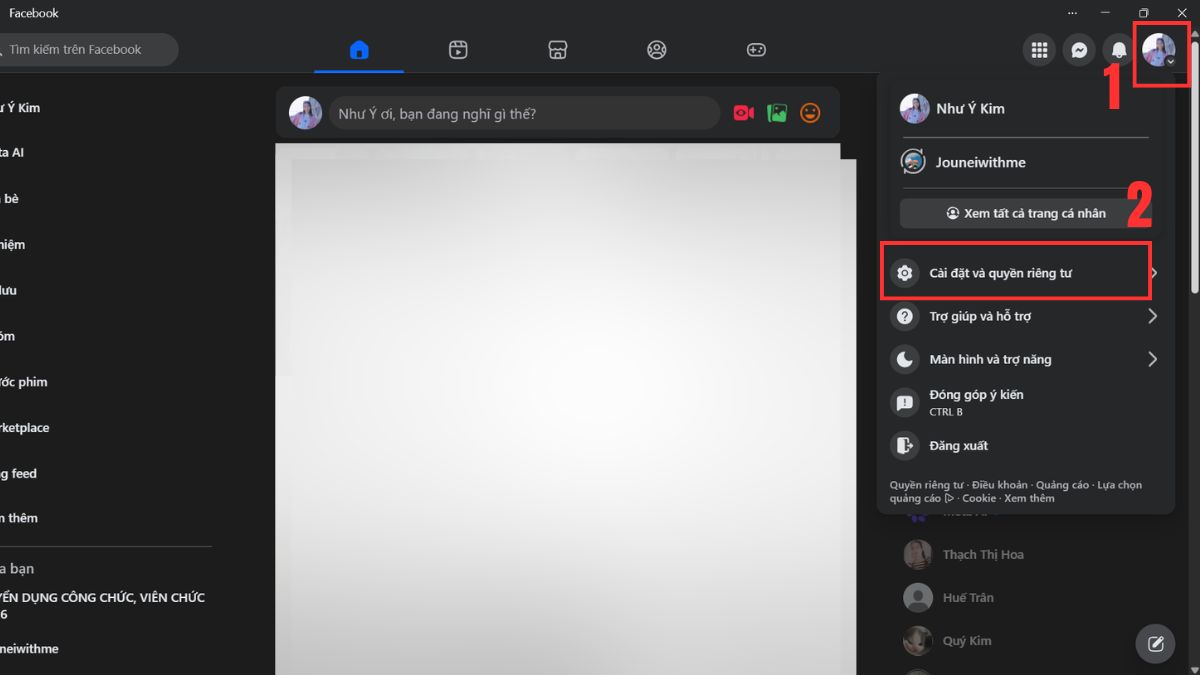This screenshot has width=1200, height=675.
Task: Click the logout door icon
Action: click(x=905, y=445)
